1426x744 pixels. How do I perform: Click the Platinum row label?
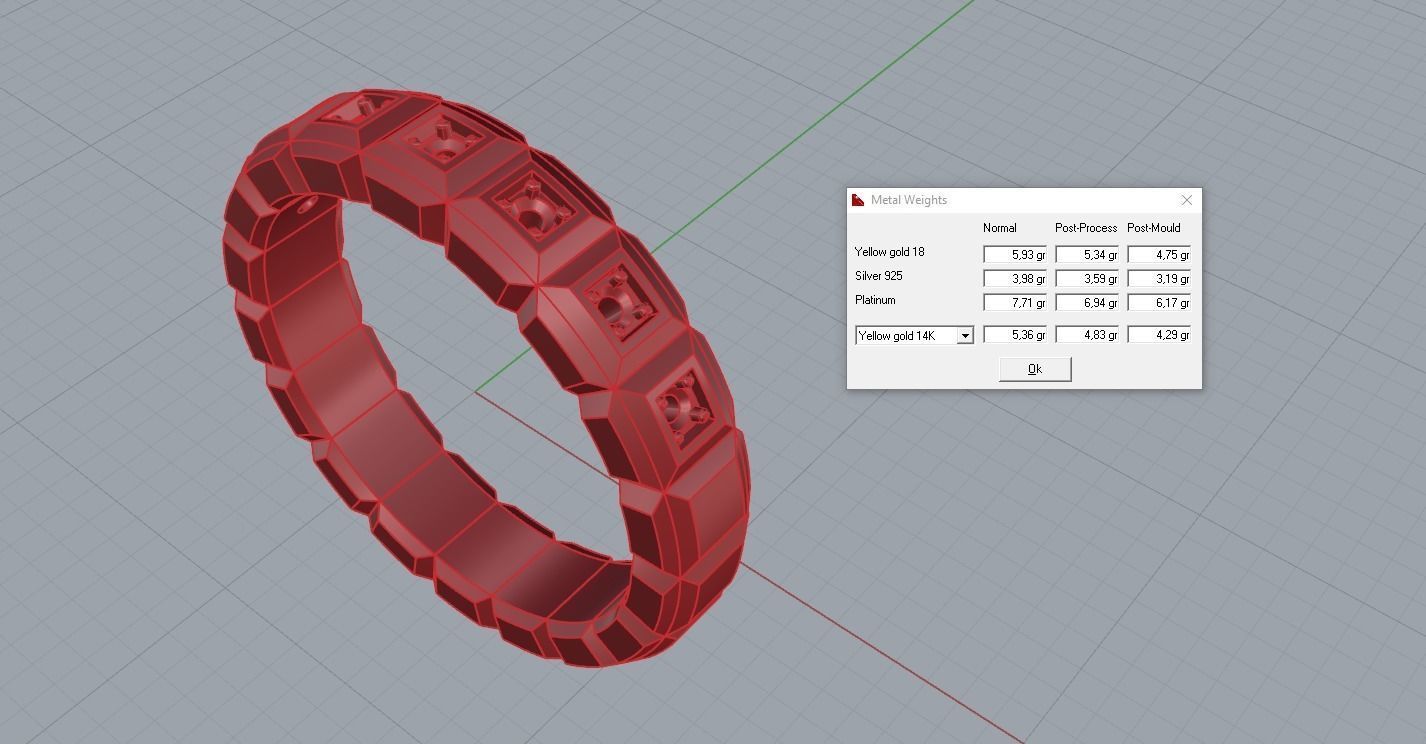[875, 300]
